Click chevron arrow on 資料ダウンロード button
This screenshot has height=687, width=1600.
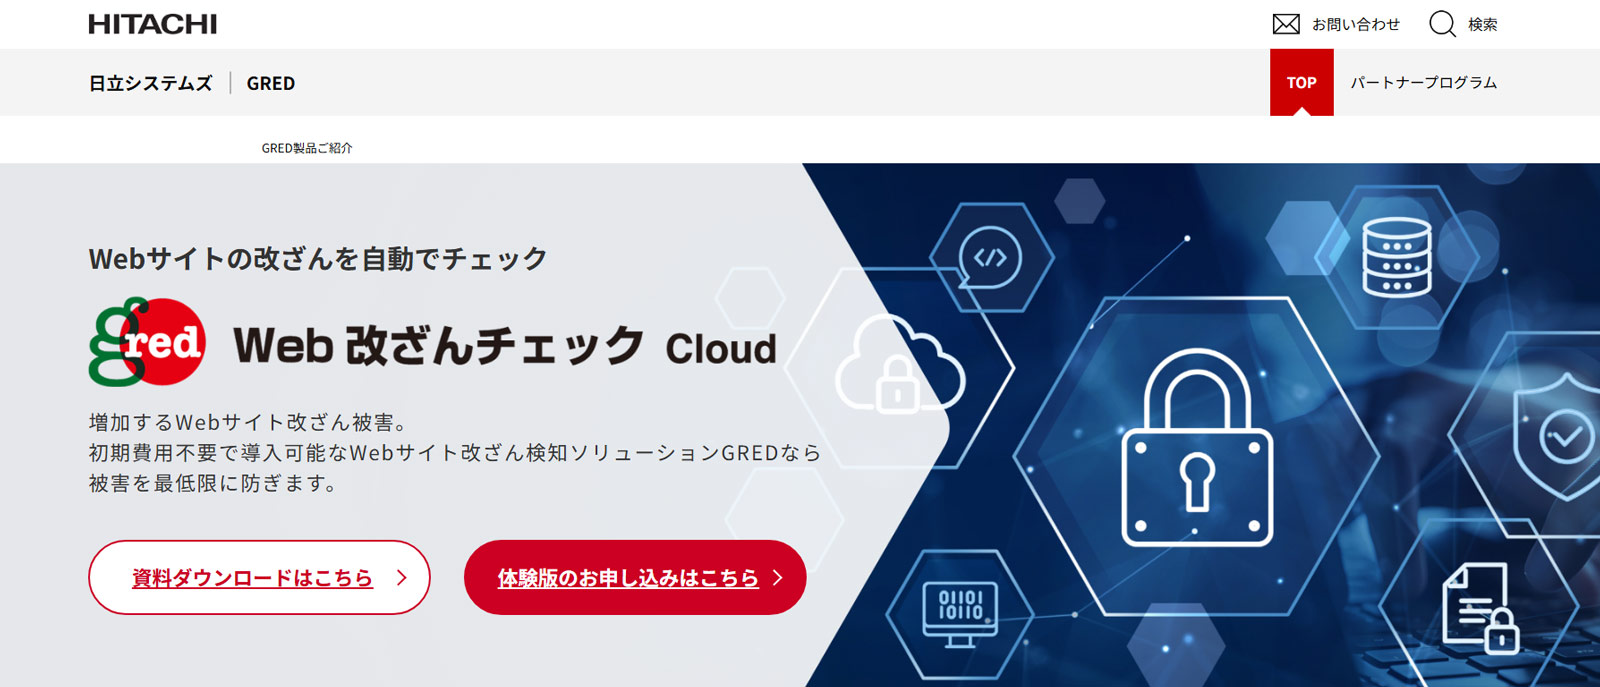(x=401, y=577)
